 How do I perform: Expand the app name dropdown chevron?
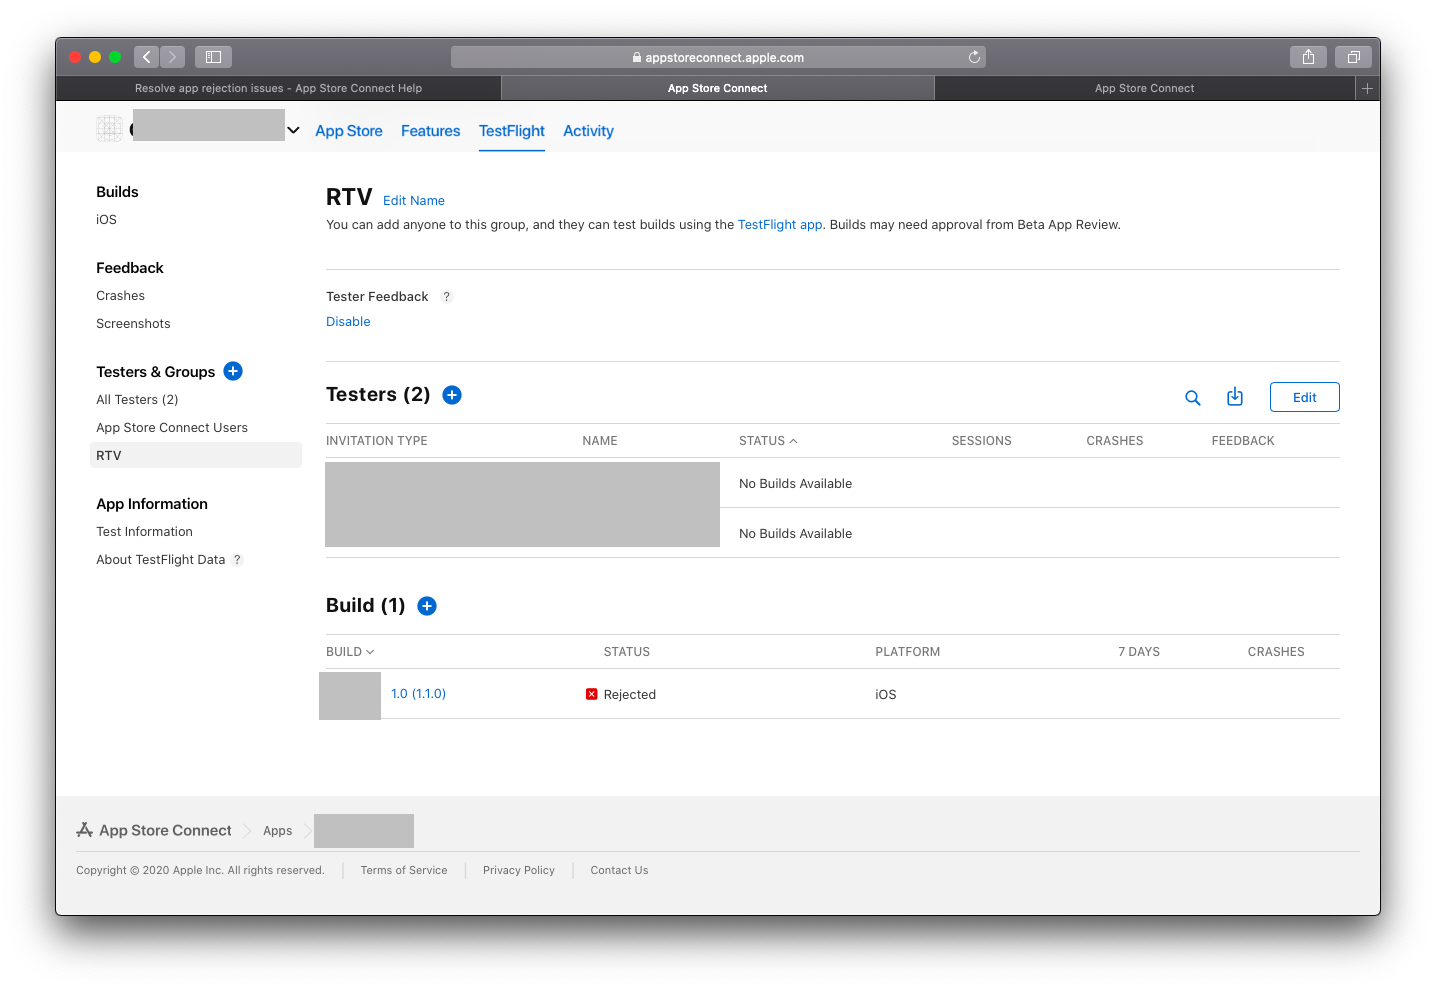(x=293, y=130)
